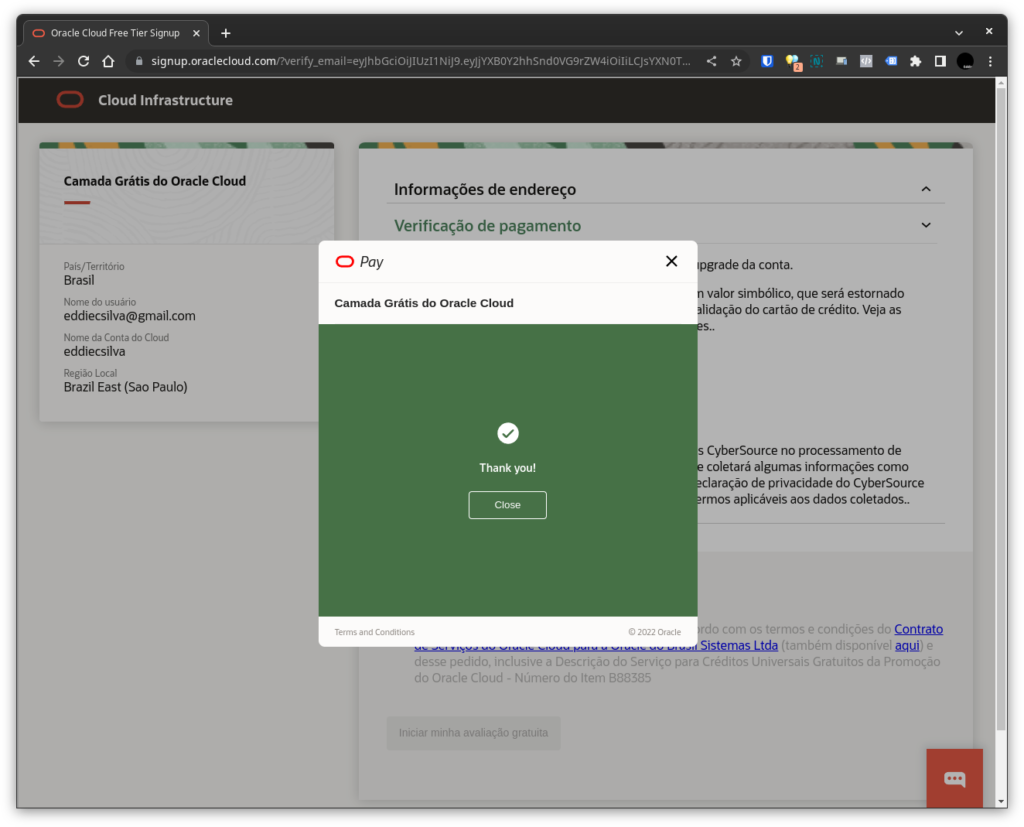Click Iniciar minha avaliação gratuita button

pyautogui.click(x=473, y=733)
